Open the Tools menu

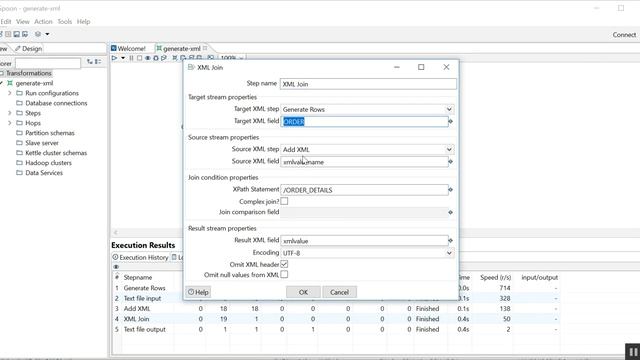(64, 22)
